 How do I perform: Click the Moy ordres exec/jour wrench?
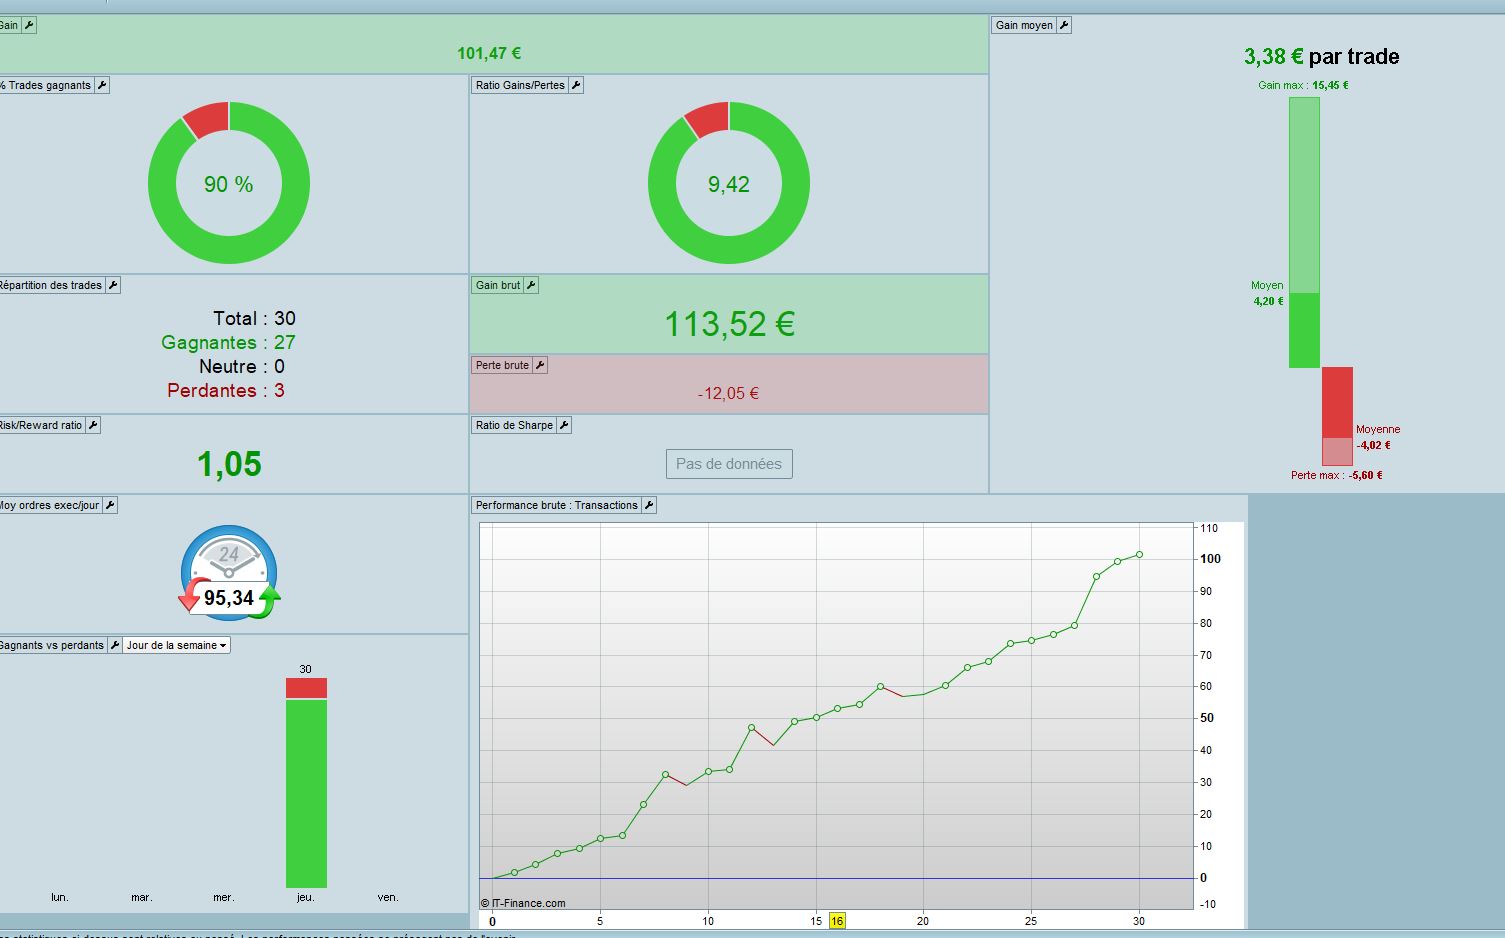click(110, 505)
